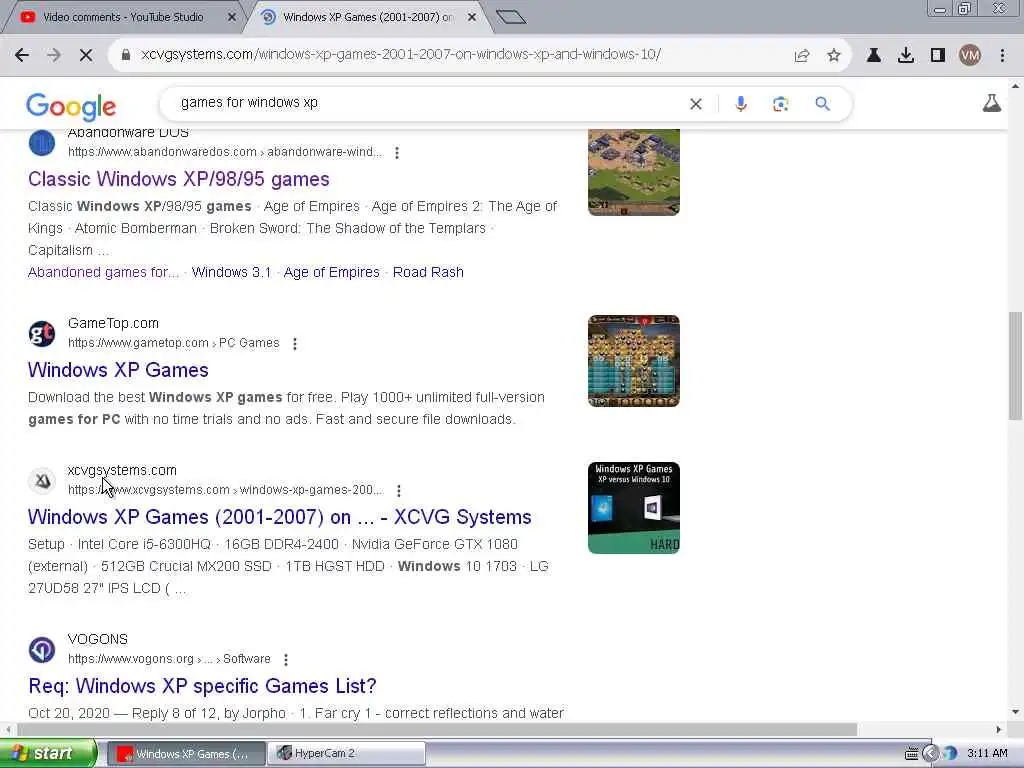Click the Abandonware DOS site favicon
The width and height of the screenshot is (1024, 768).
[42, 142]
